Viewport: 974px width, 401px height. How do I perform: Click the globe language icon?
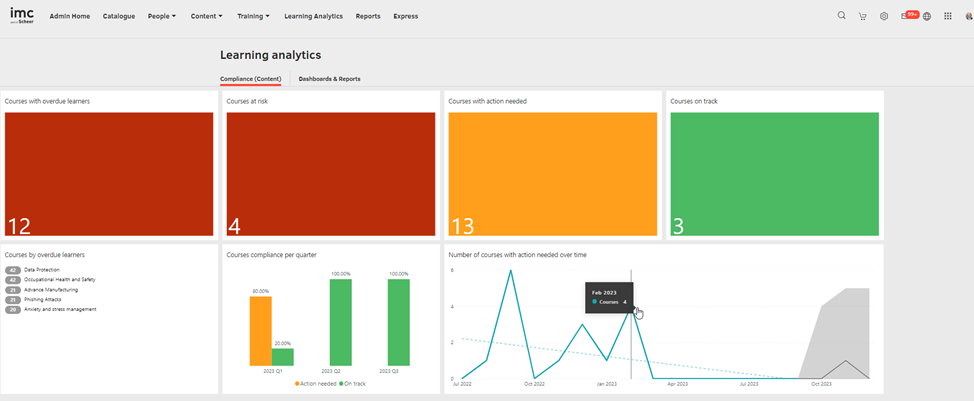(x=927, y=16)
